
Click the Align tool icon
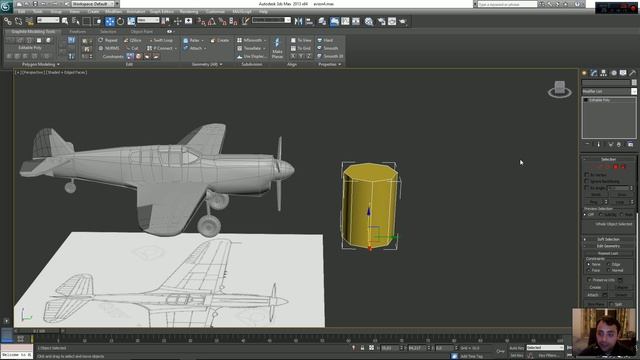(309, 21)
